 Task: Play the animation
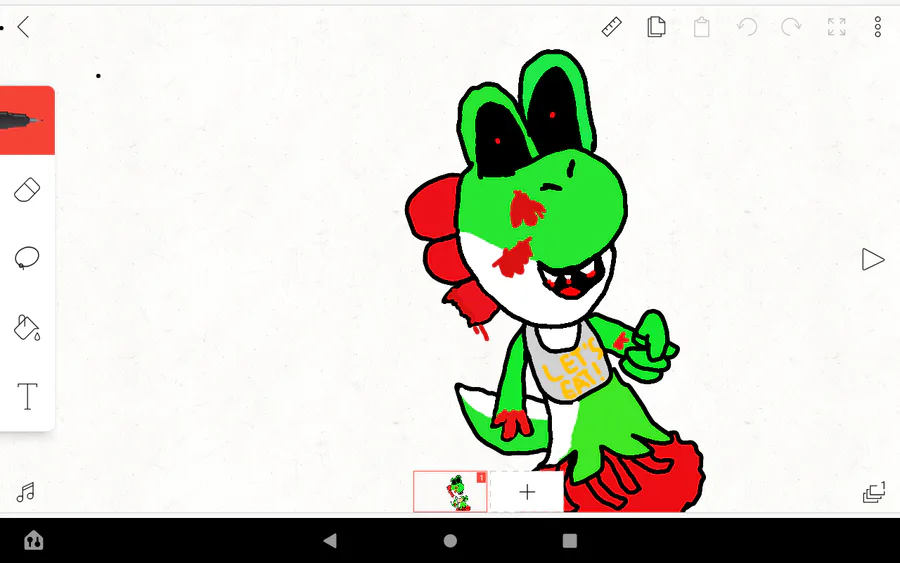[x=872, y=259]
